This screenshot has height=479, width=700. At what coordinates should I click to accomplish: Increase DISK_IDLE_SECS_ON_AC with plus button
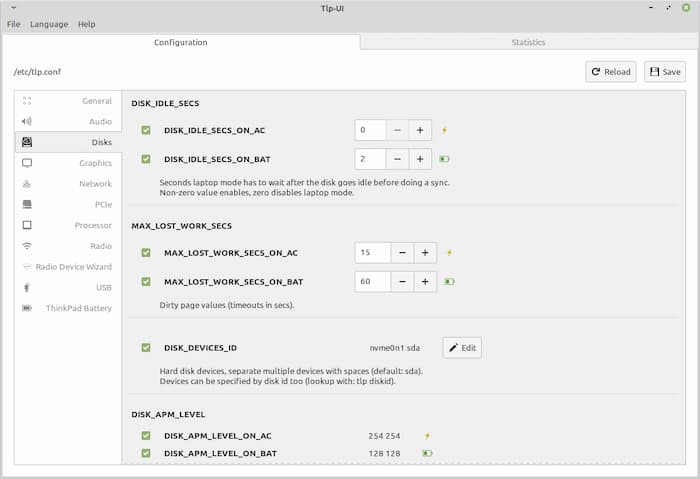(x=421, y=130)
